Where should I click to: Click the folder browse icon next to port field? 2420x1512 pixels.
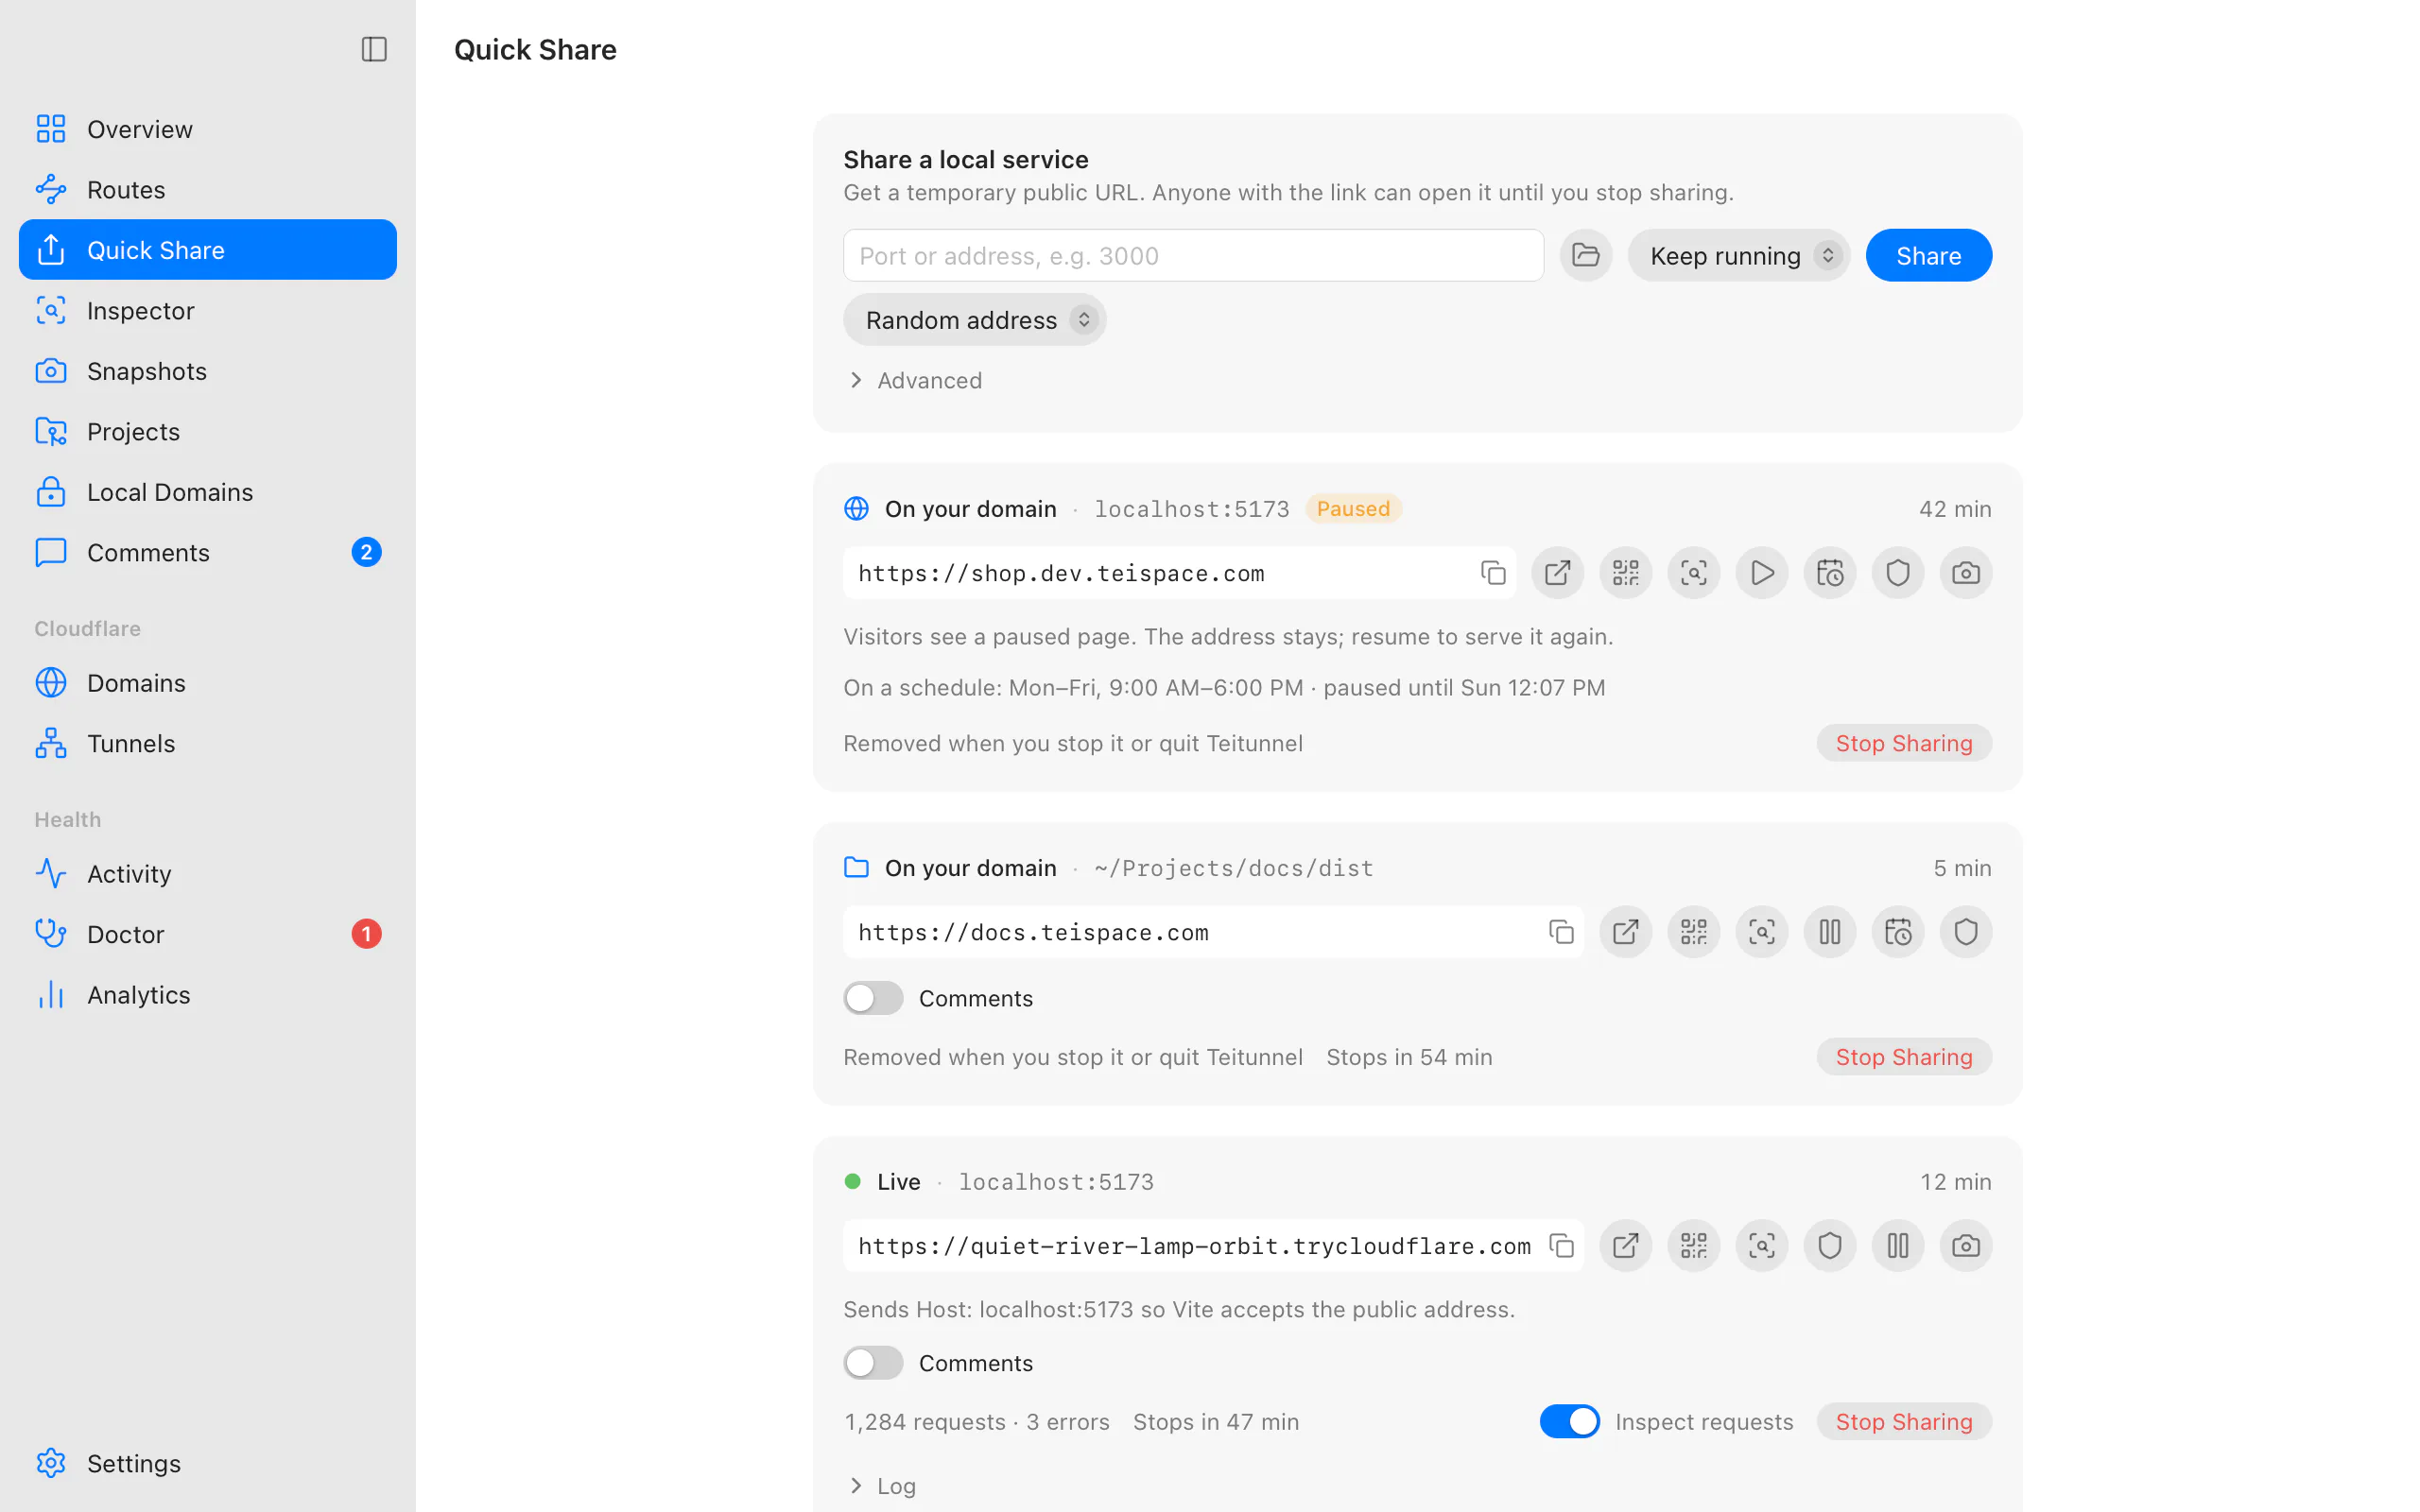click(1585, 255)
